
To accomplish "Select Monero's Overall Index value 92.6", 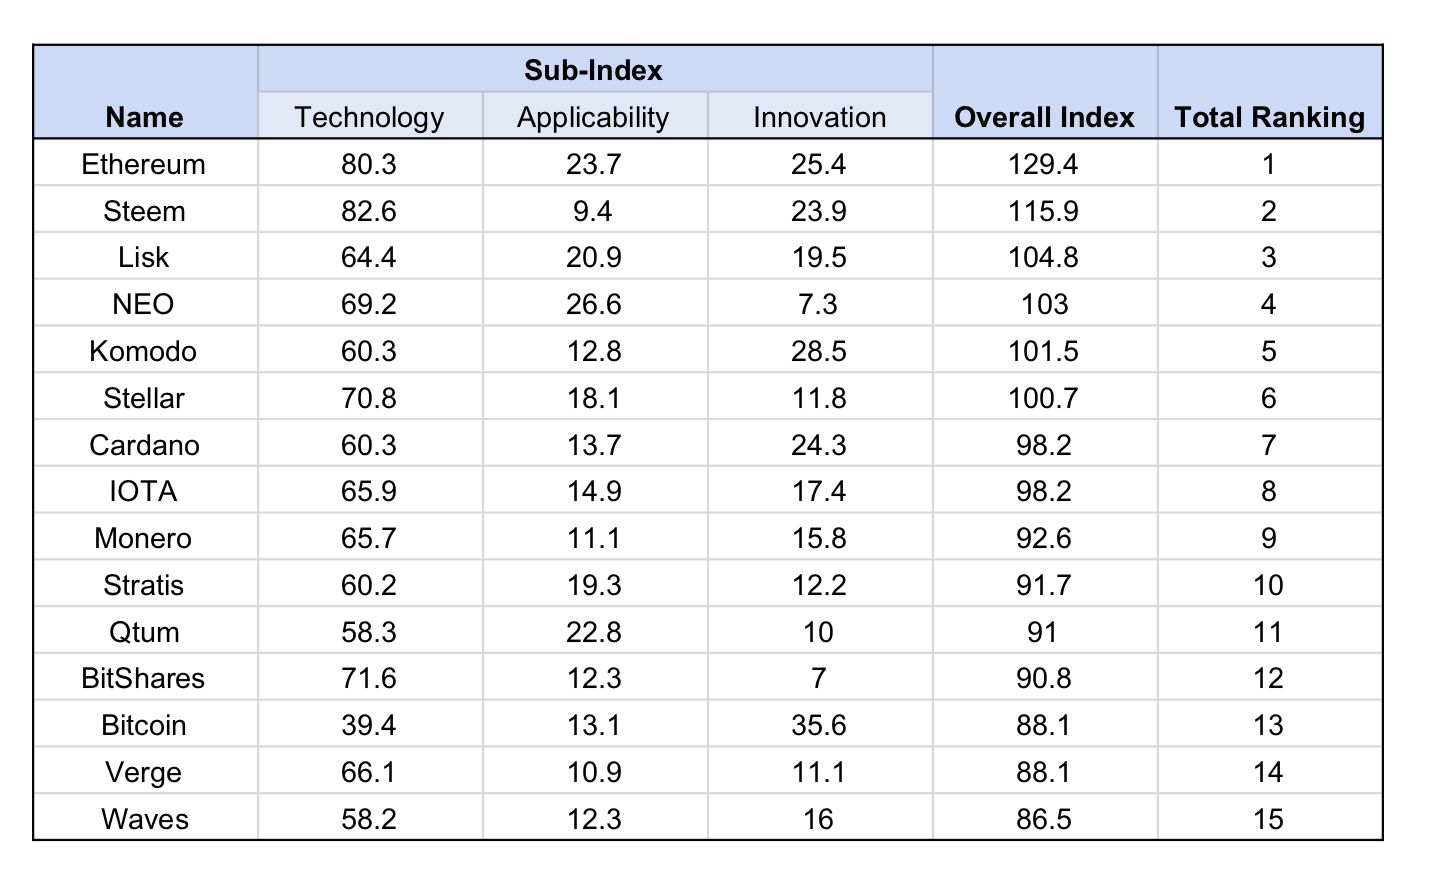I will 1044,538.
